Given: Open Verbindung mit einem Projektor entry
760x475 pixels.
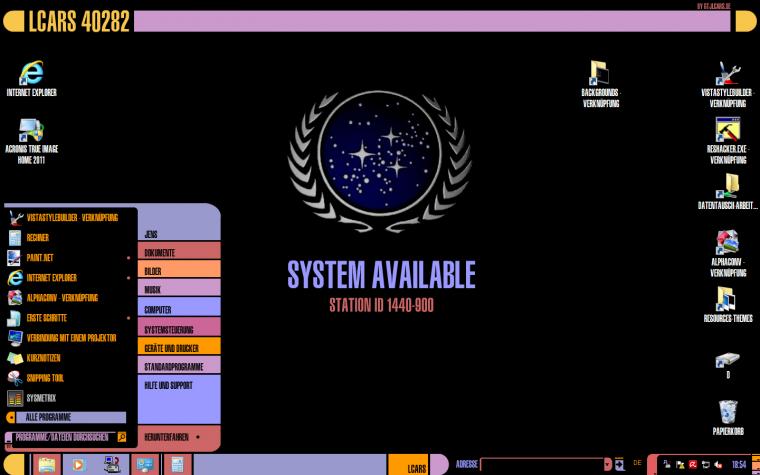Looking at the screenshot, I should click(x=71, y=338).
